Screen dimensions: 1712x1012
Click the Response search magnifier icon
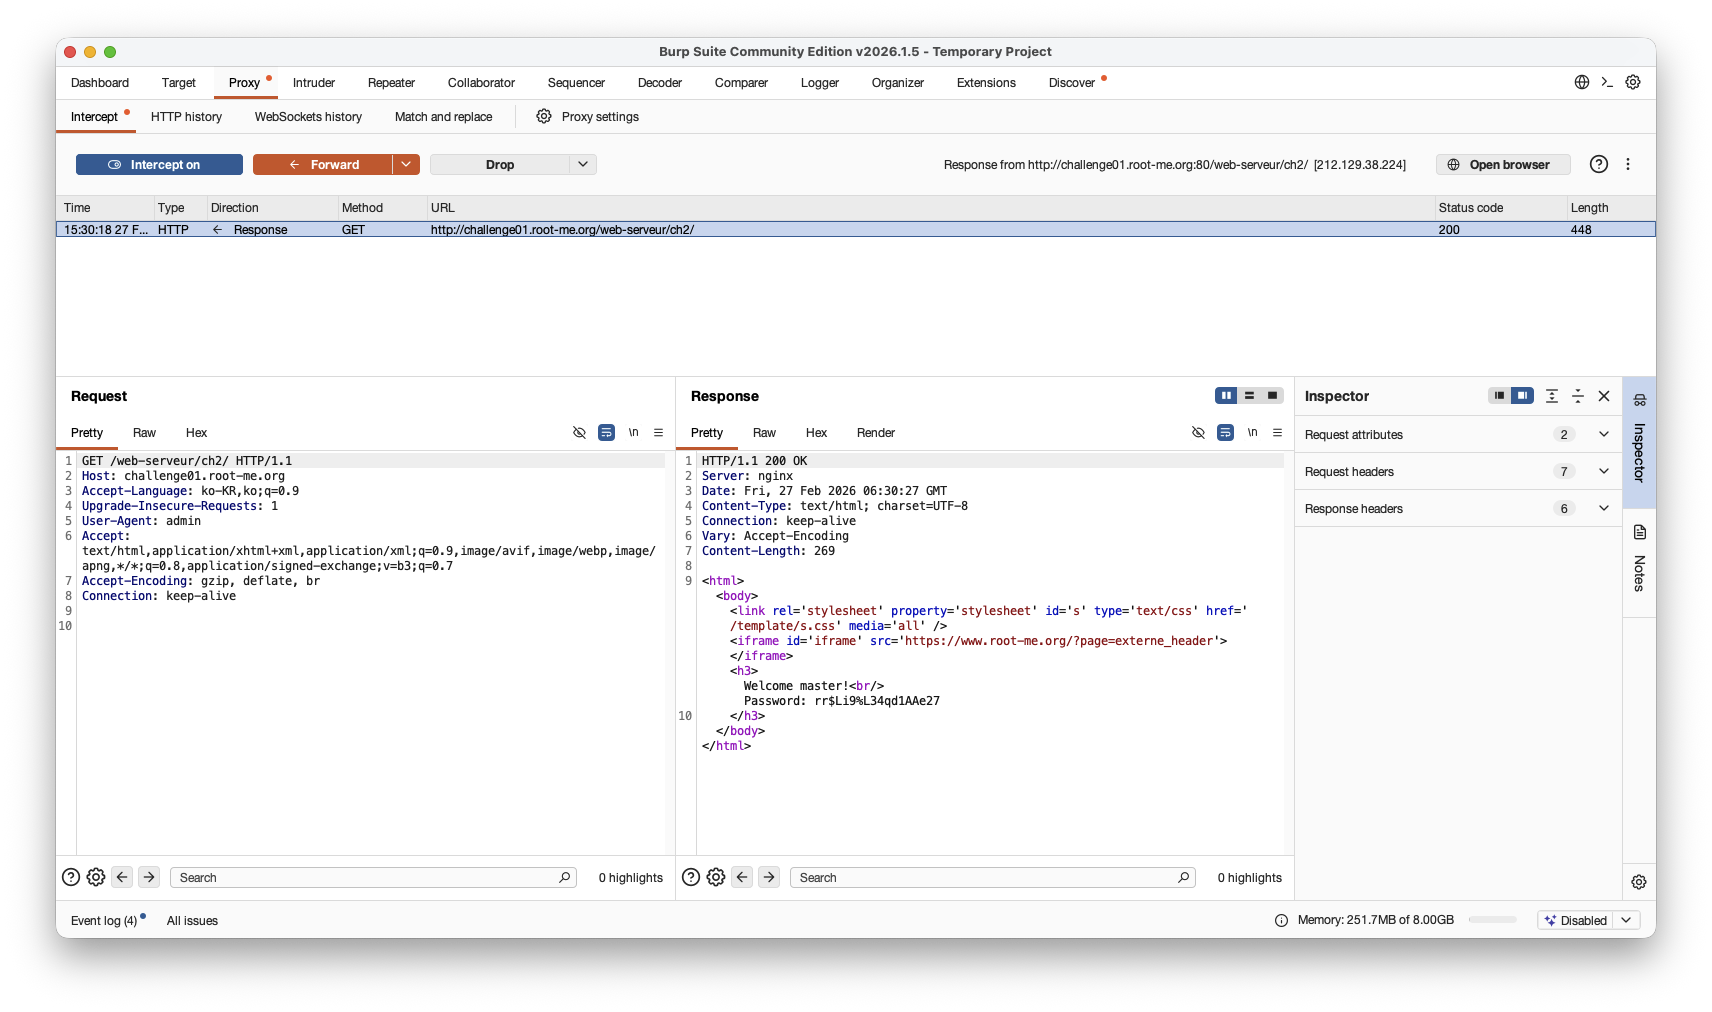pyautogui.click(x=1184, y=877)
